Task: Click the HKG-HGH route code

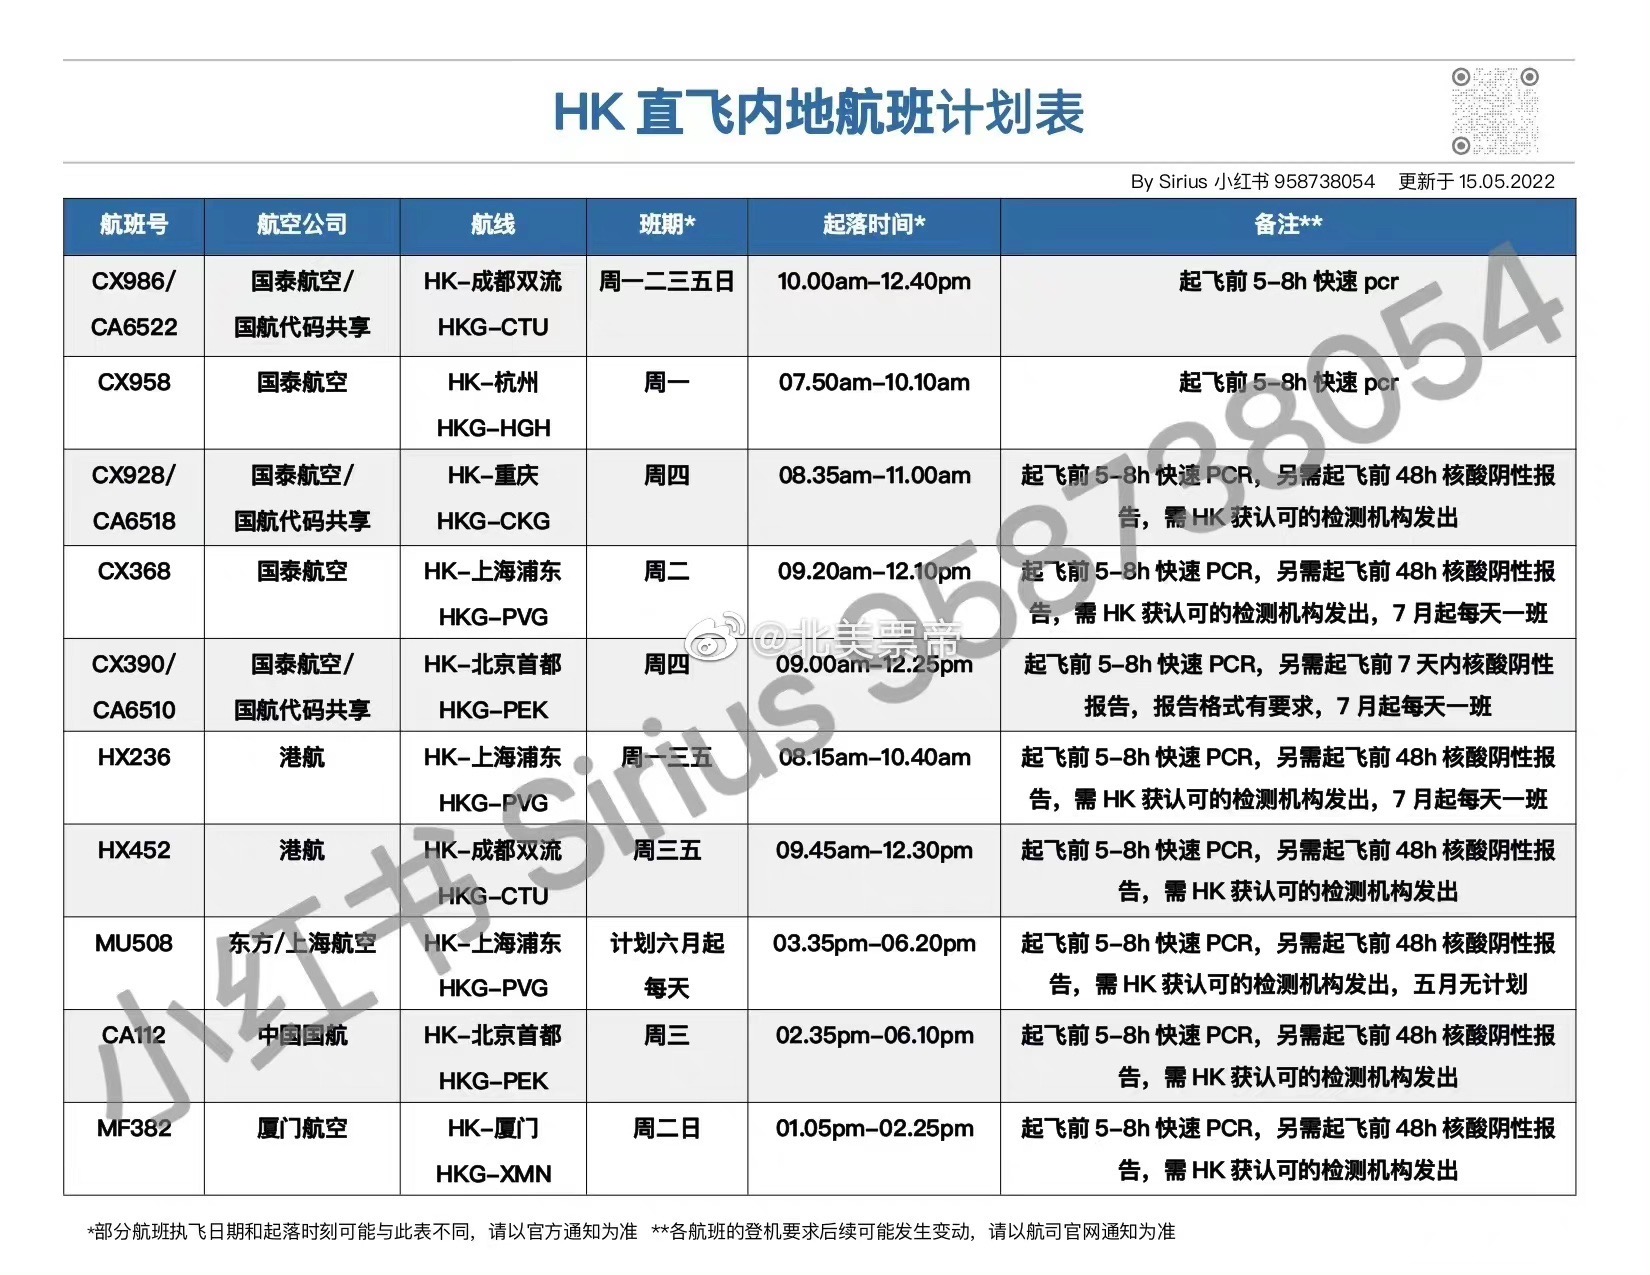Action: point(493,428)
